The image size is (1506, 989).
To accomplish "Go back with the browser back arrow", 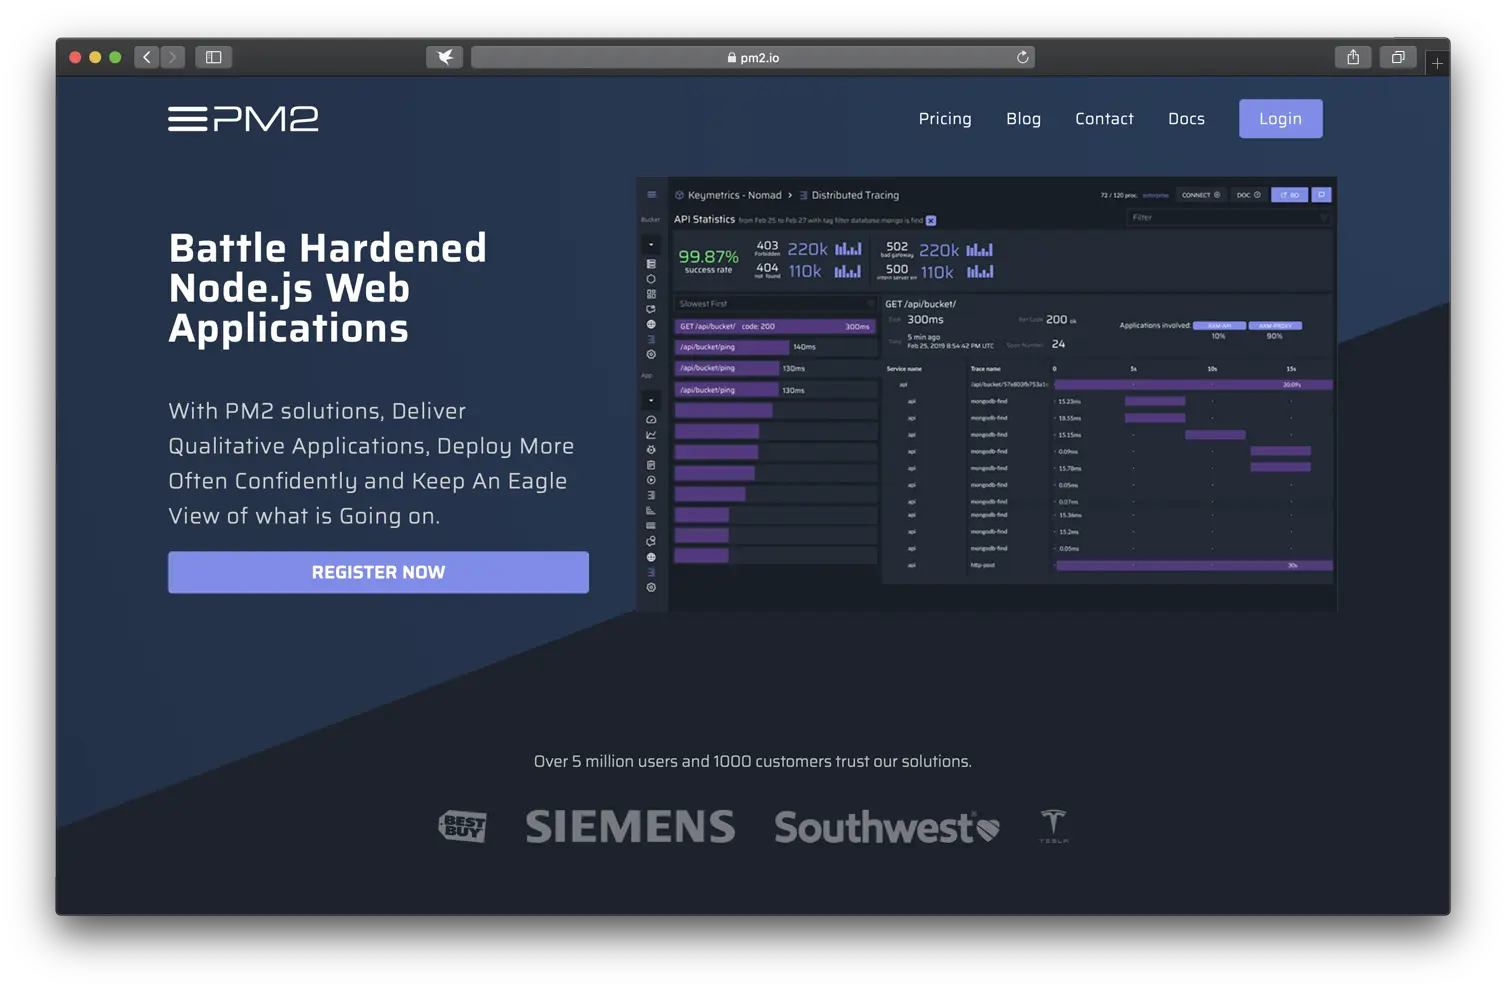I will point(147,57).
